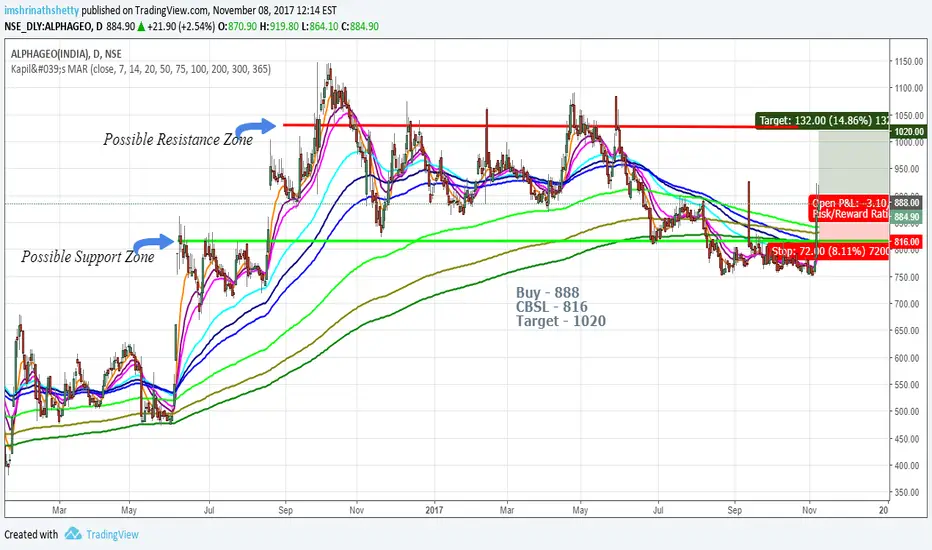Click the 816.00 price axis tag
Image resolution: width=932 pixels, height=550 pixels.
(907, 242)
